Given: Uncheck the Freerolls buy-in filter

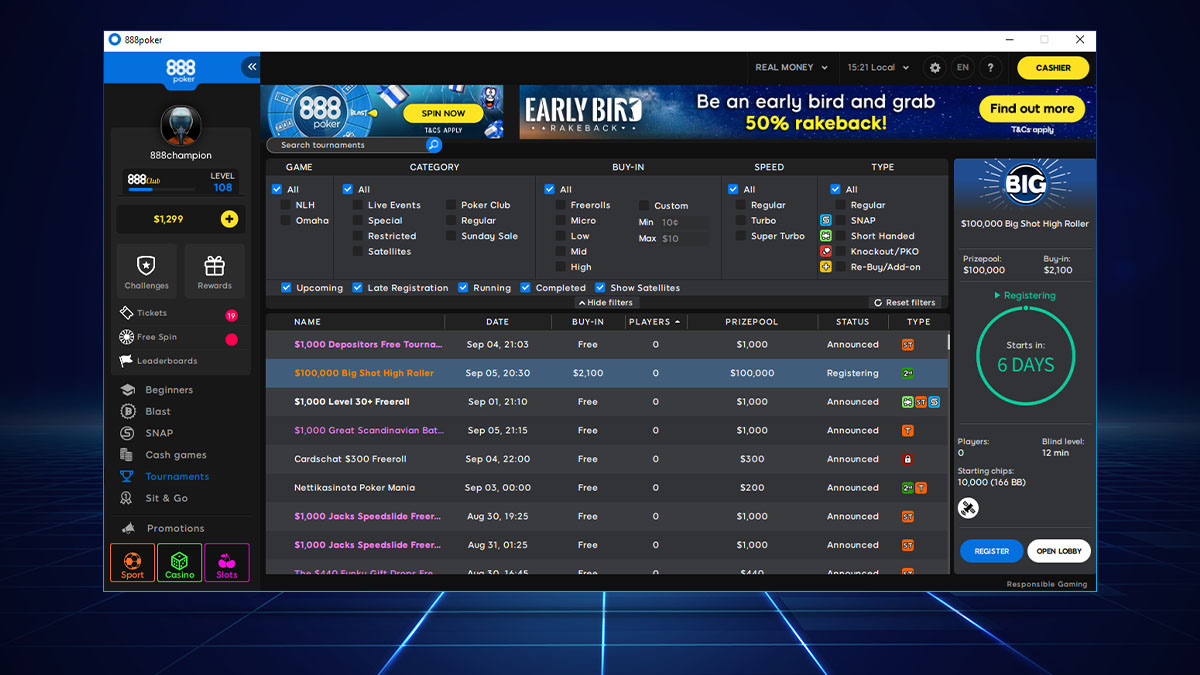Looking at the screenshot, I should (563, 204).
